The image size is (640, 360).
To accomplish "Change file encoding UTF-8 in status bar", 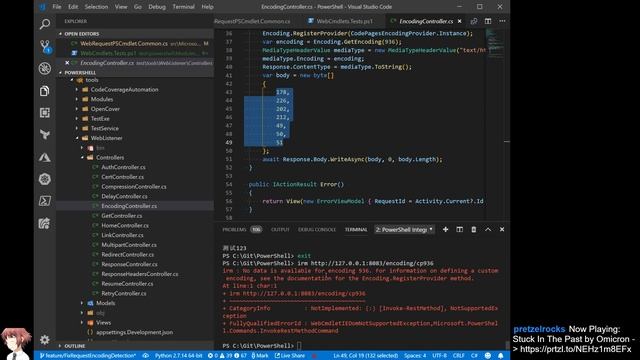I will point(439,356).
